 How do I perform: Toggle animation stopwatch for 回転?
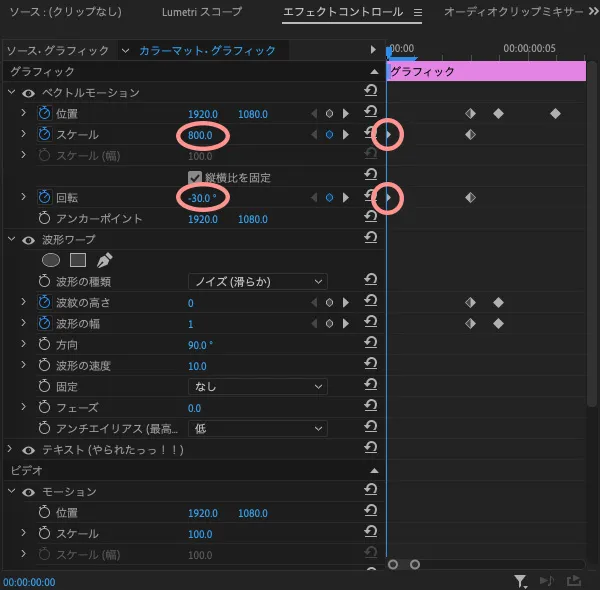click(x=44, y=198)
